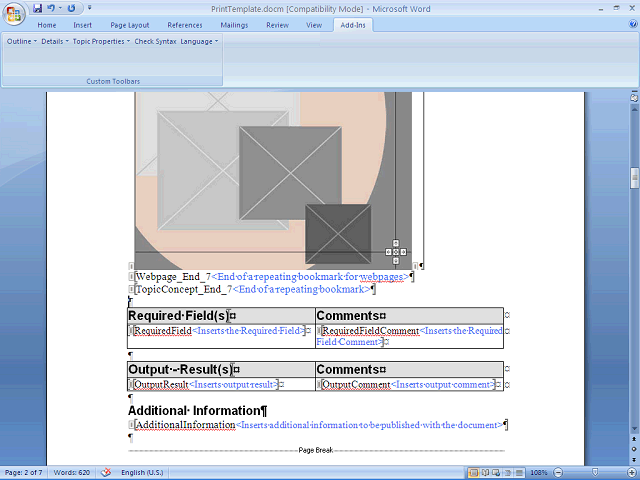Expand the Outline dropdown in Custom Toolbars
Viewport: 640px width, 480px height.
(22, 41)
